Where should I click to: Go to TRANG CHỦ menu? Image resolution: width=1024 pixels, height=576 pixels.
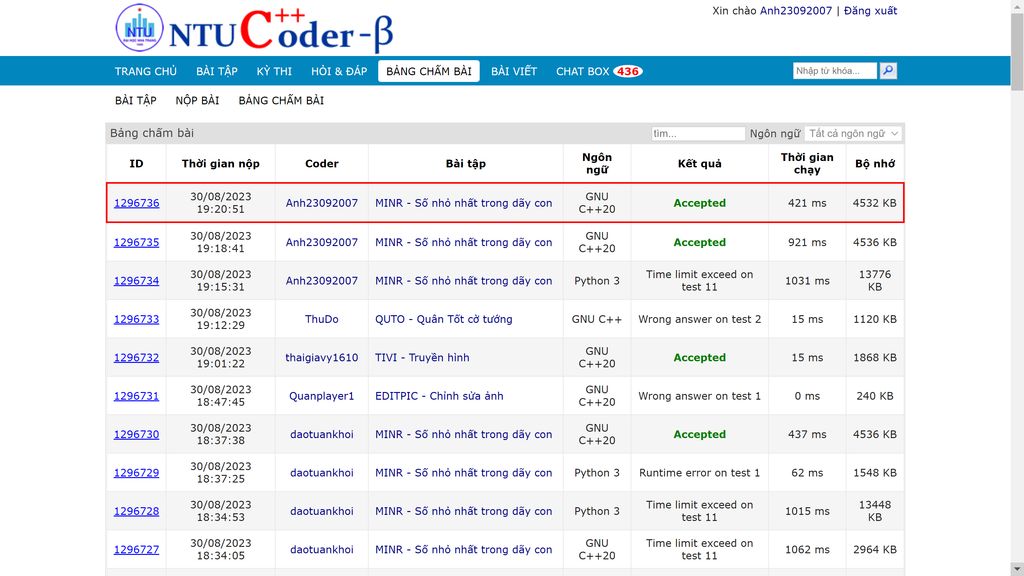[x=146, y=71]
